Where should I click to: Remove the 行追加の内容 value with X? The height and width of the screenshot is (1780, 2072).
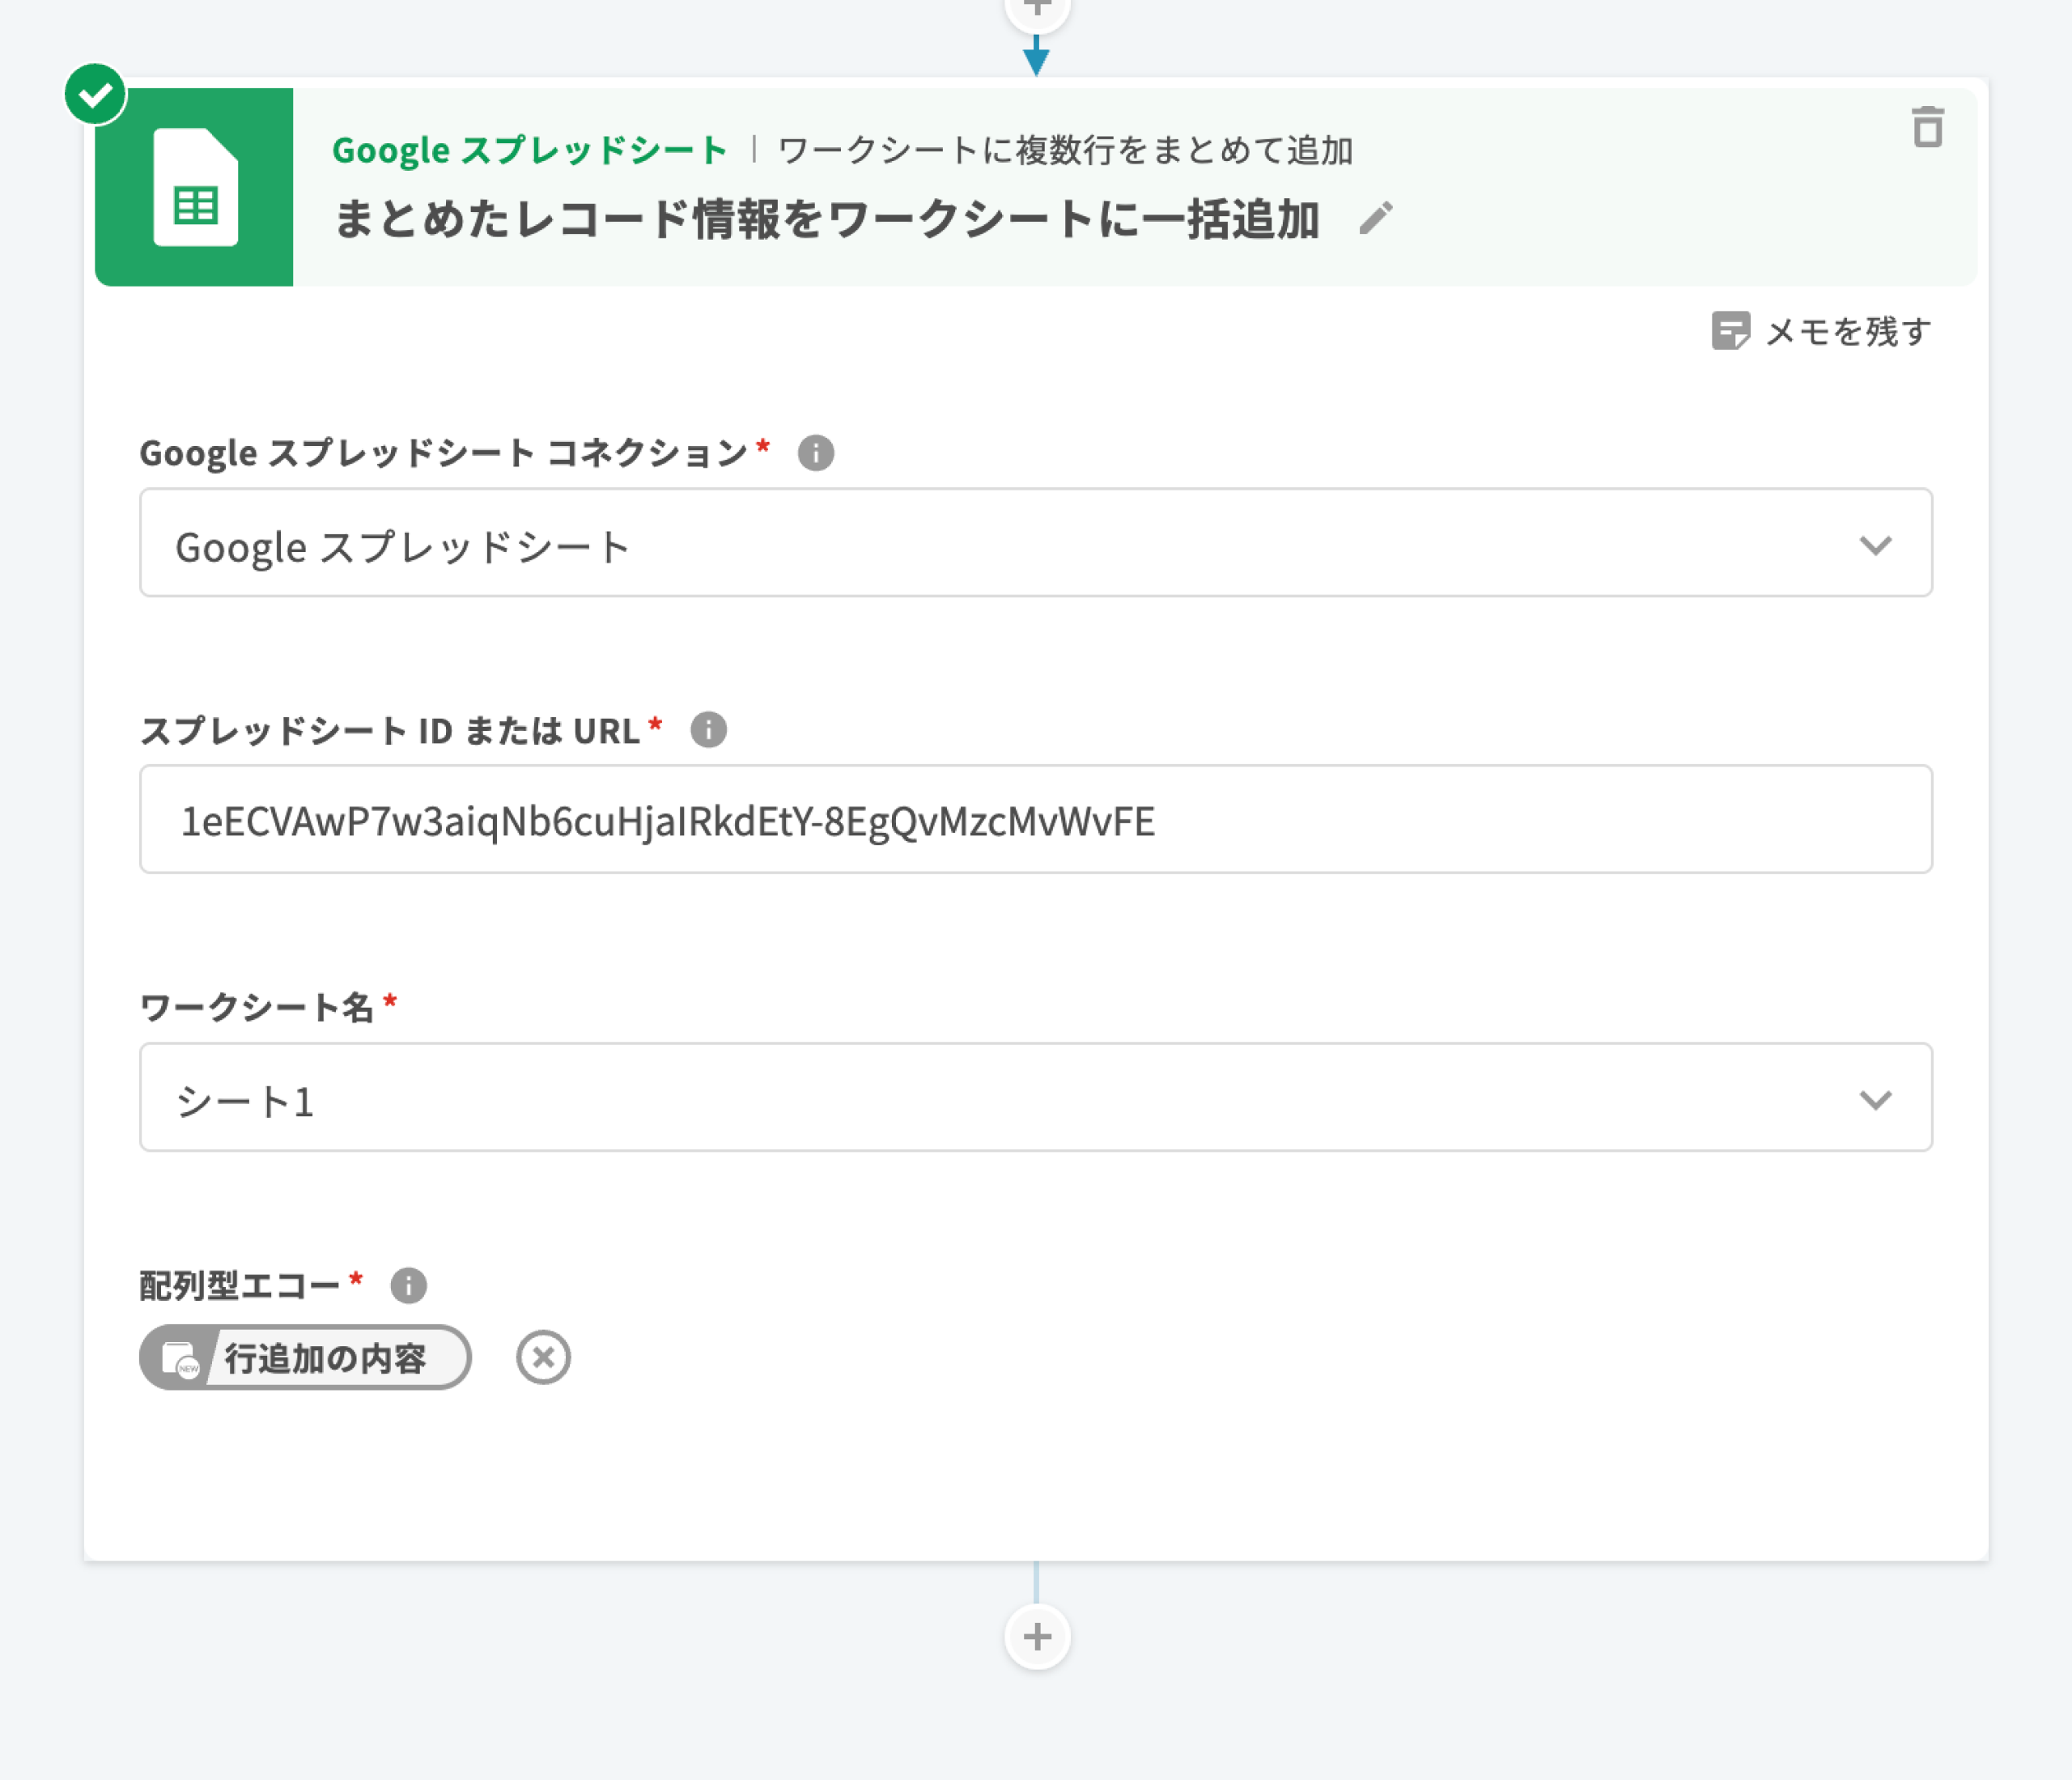543,1358
